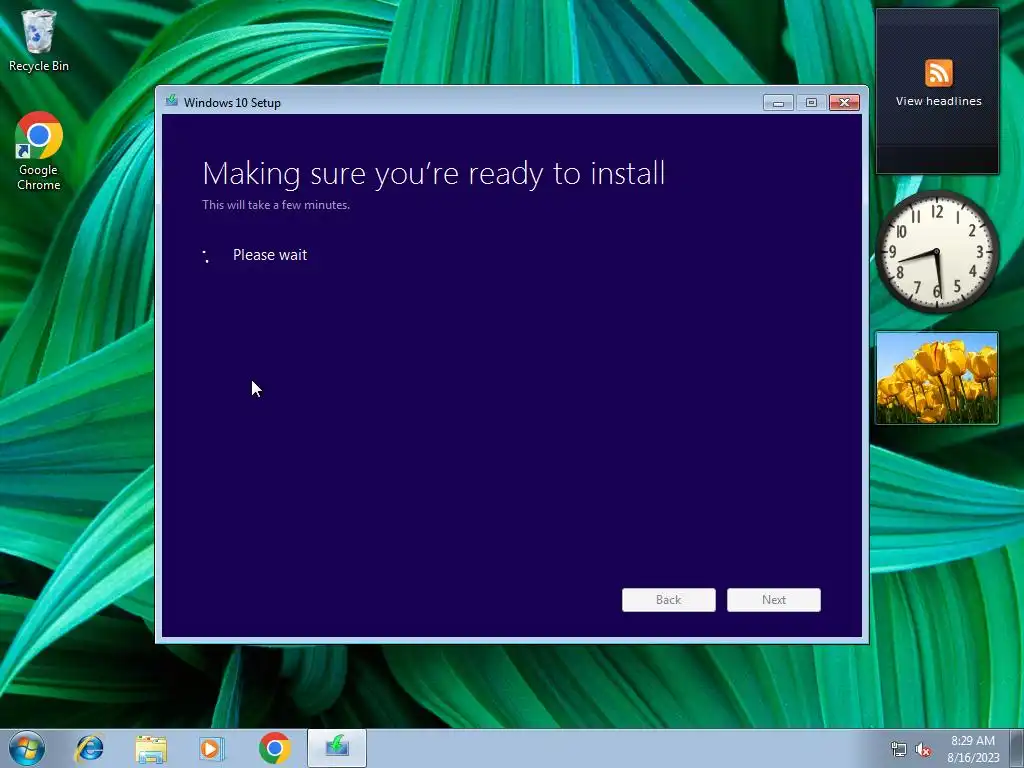
Task: Open Google Chrome from the taskbar
Action: pos(274,748)
